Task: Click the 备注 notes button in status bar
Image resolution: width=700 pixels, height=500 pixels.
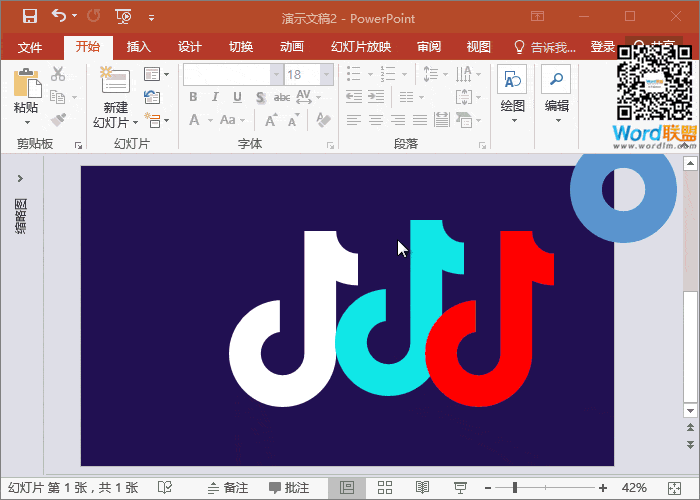Action: 228,488
